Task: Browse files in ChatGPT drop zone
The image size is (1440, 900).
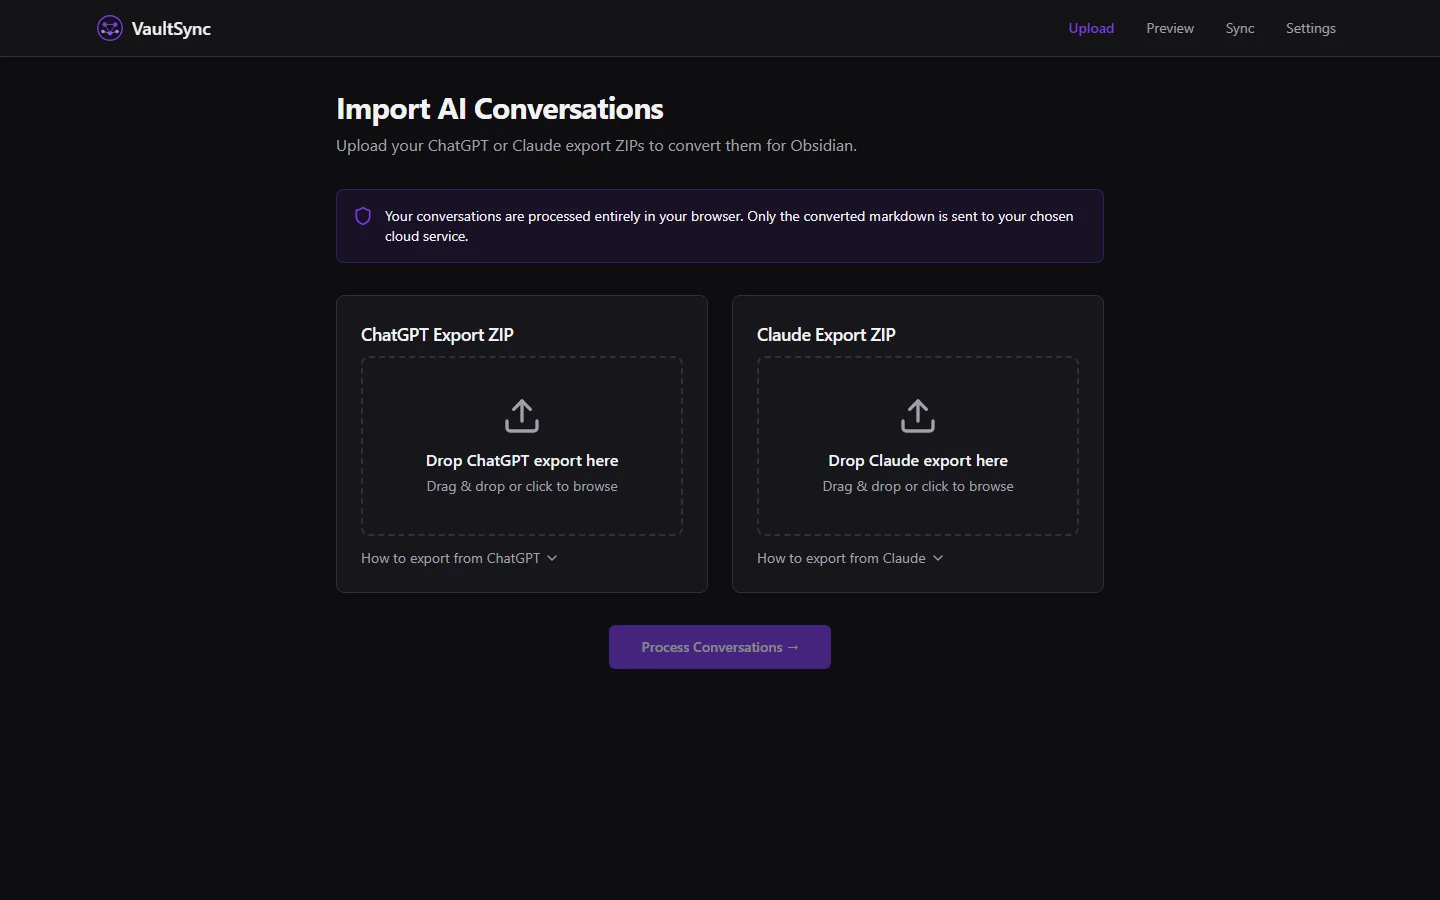Action: tap(522, 446)
